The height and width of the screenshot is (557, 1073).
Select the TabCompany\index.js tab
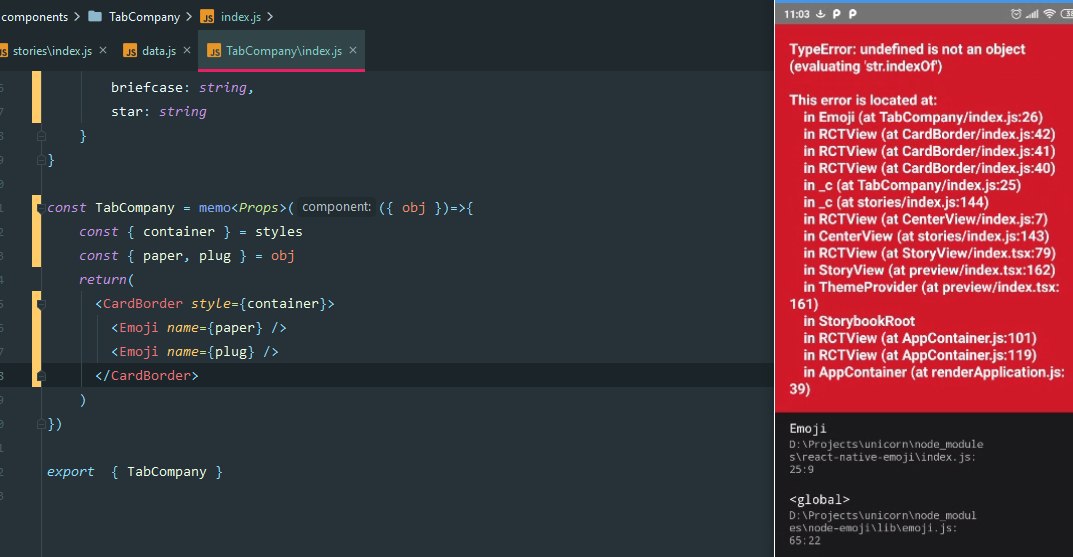tap(283, 51)
